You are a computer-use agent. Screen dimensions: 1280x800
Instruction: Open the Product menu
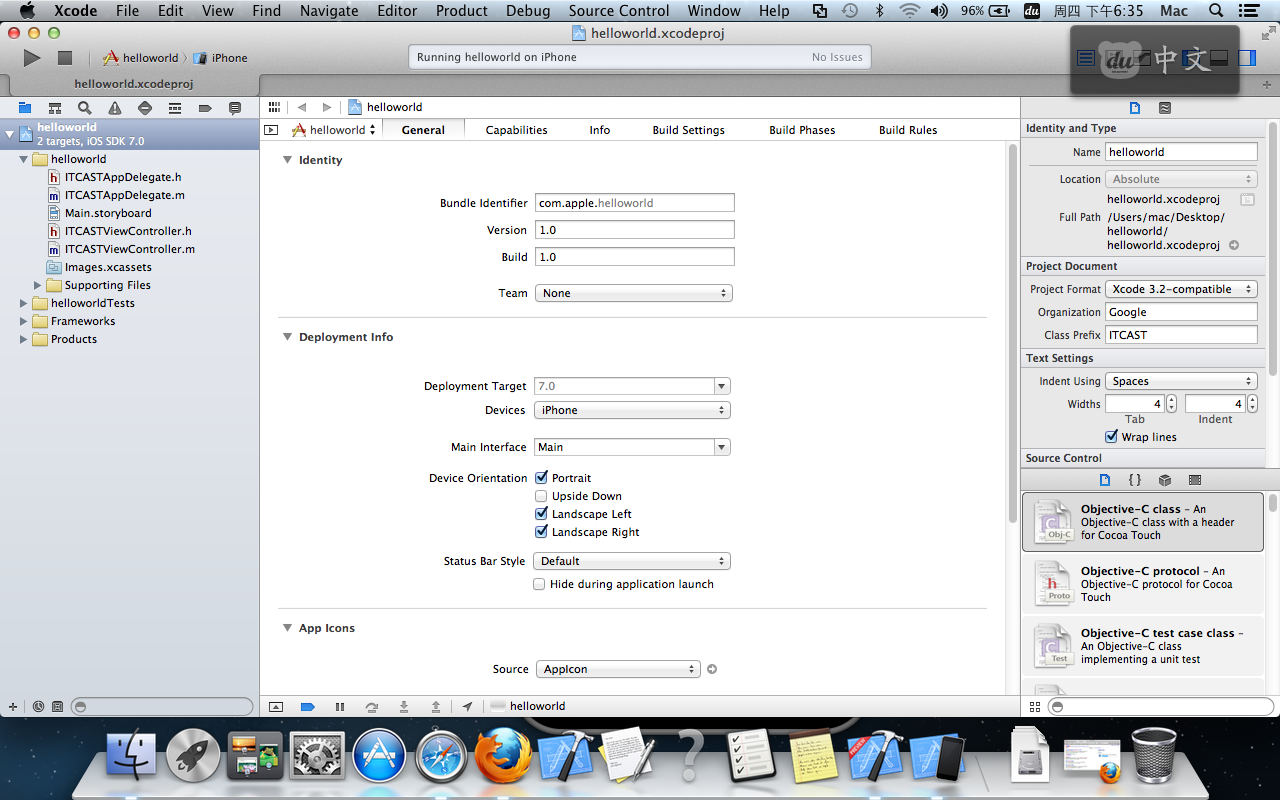(462, 11)
